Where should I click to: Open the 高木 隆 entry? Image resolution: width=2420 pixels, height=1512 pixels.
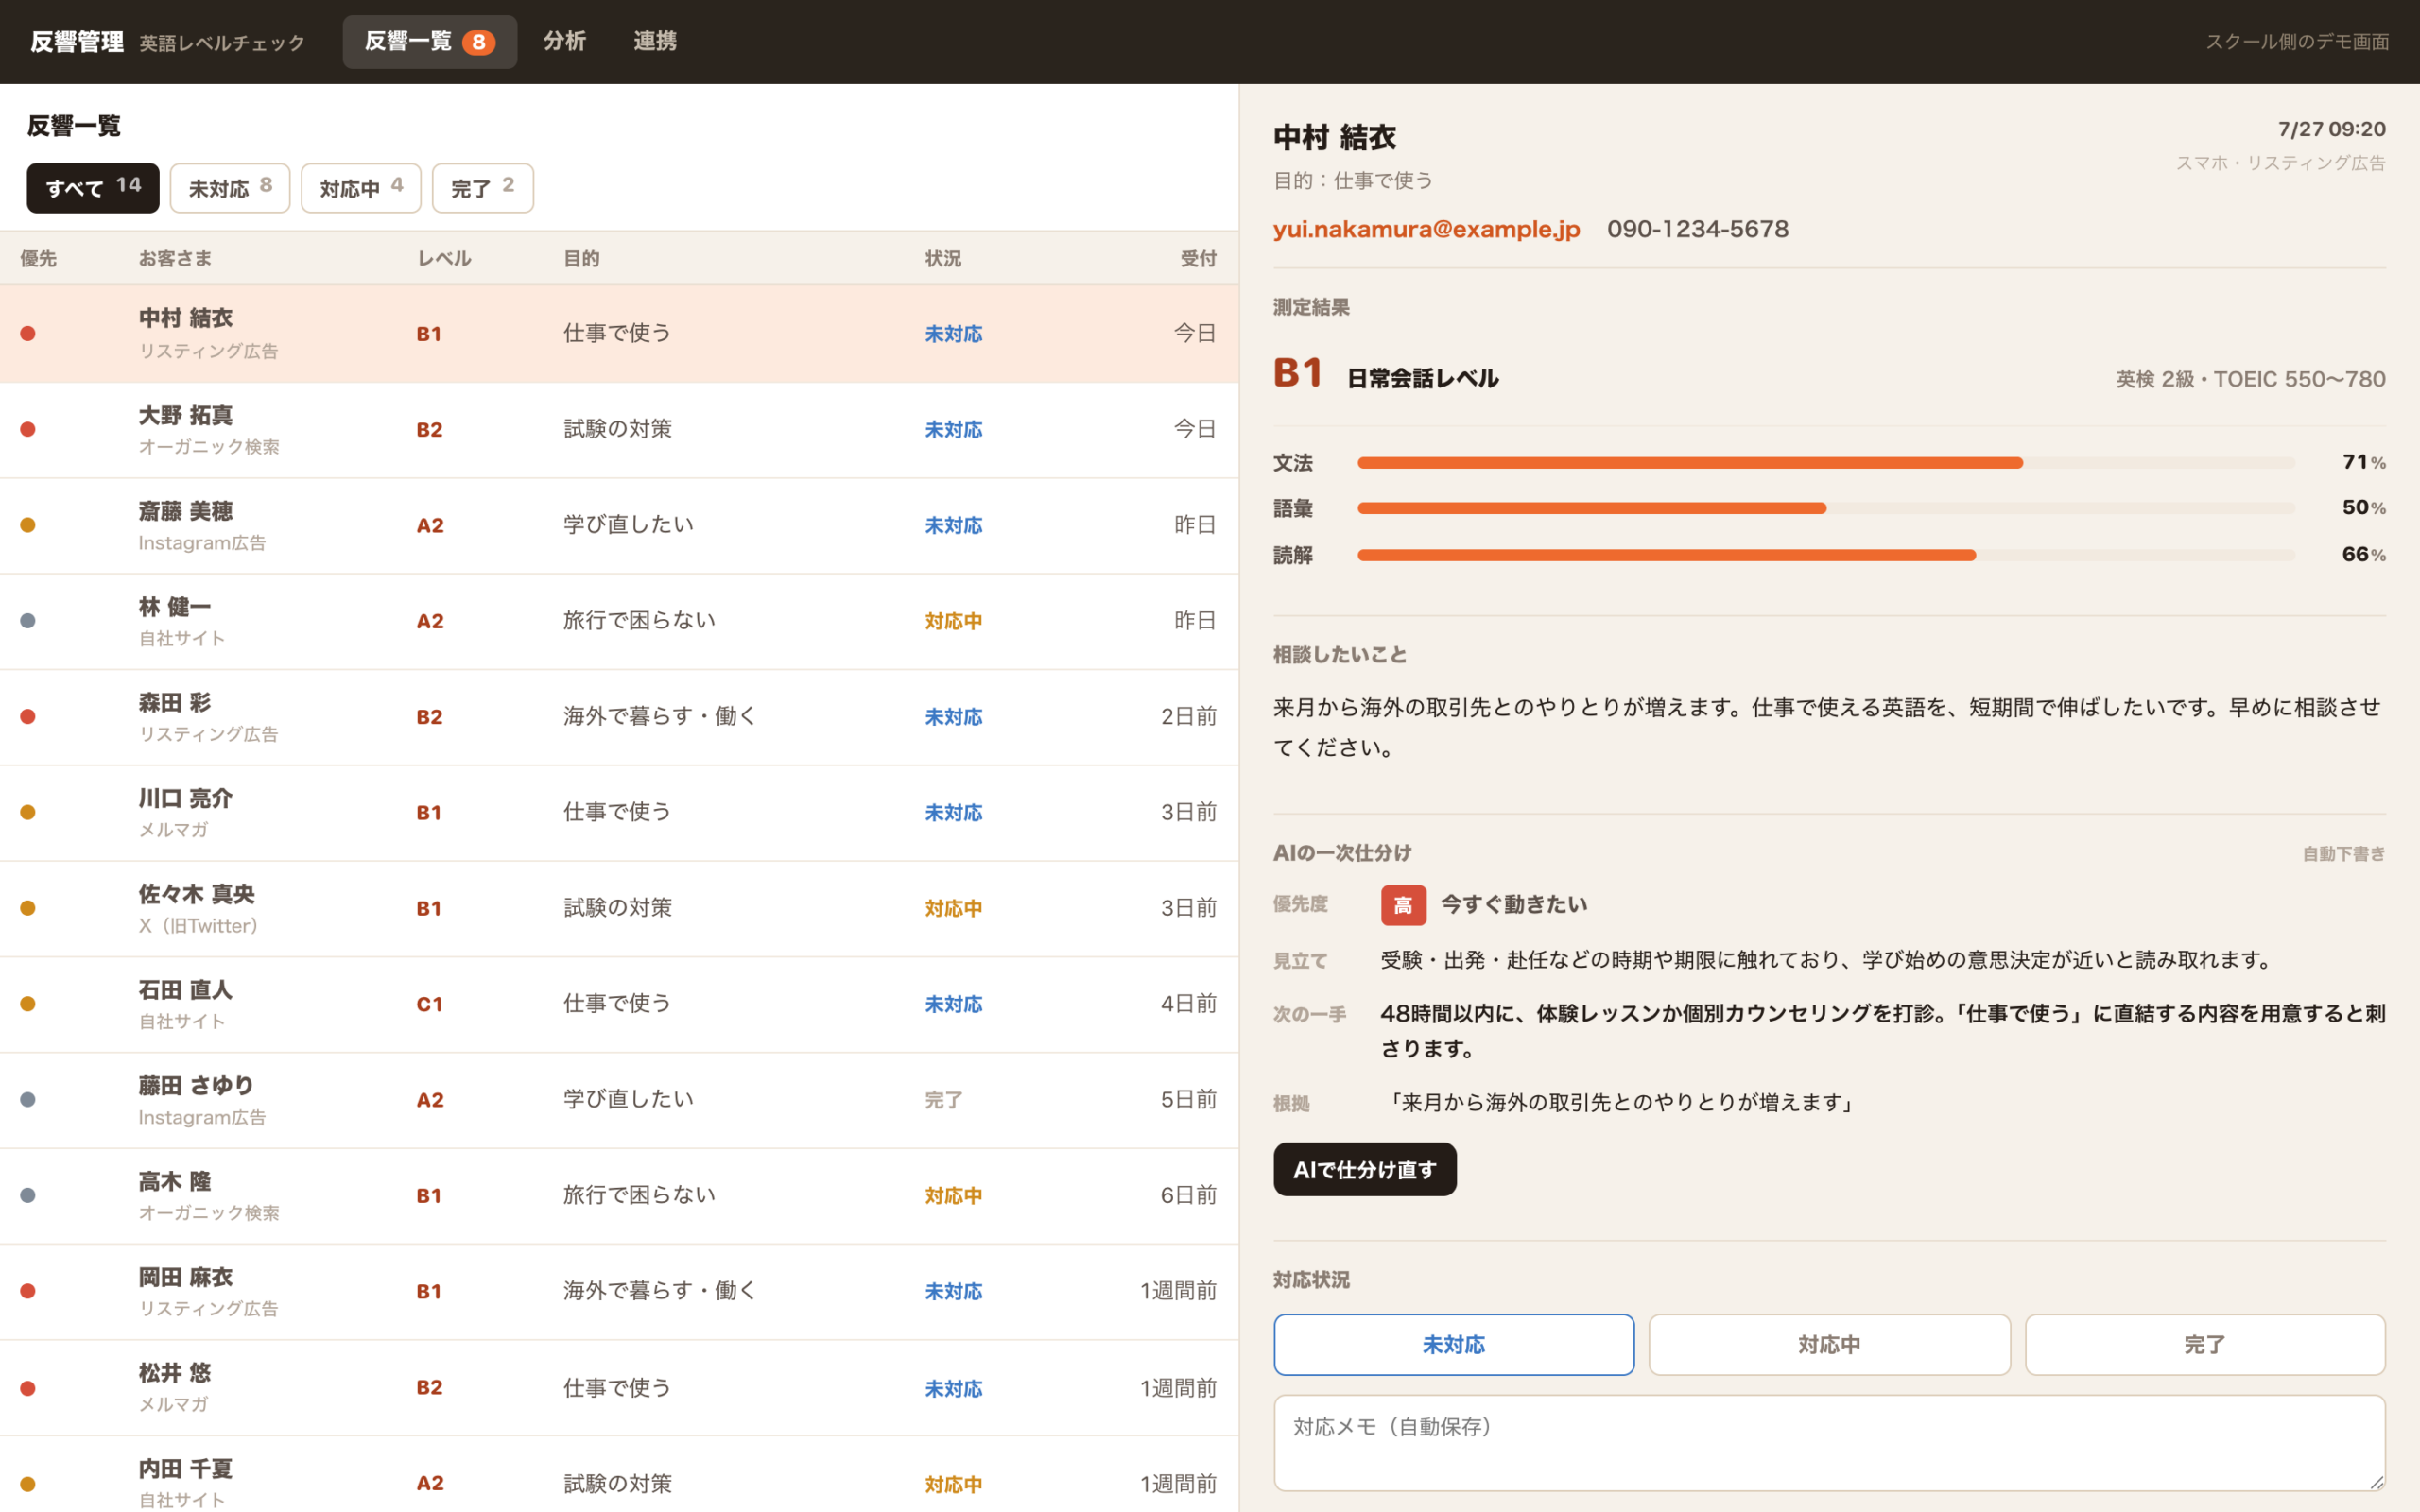pos(619,1196)
